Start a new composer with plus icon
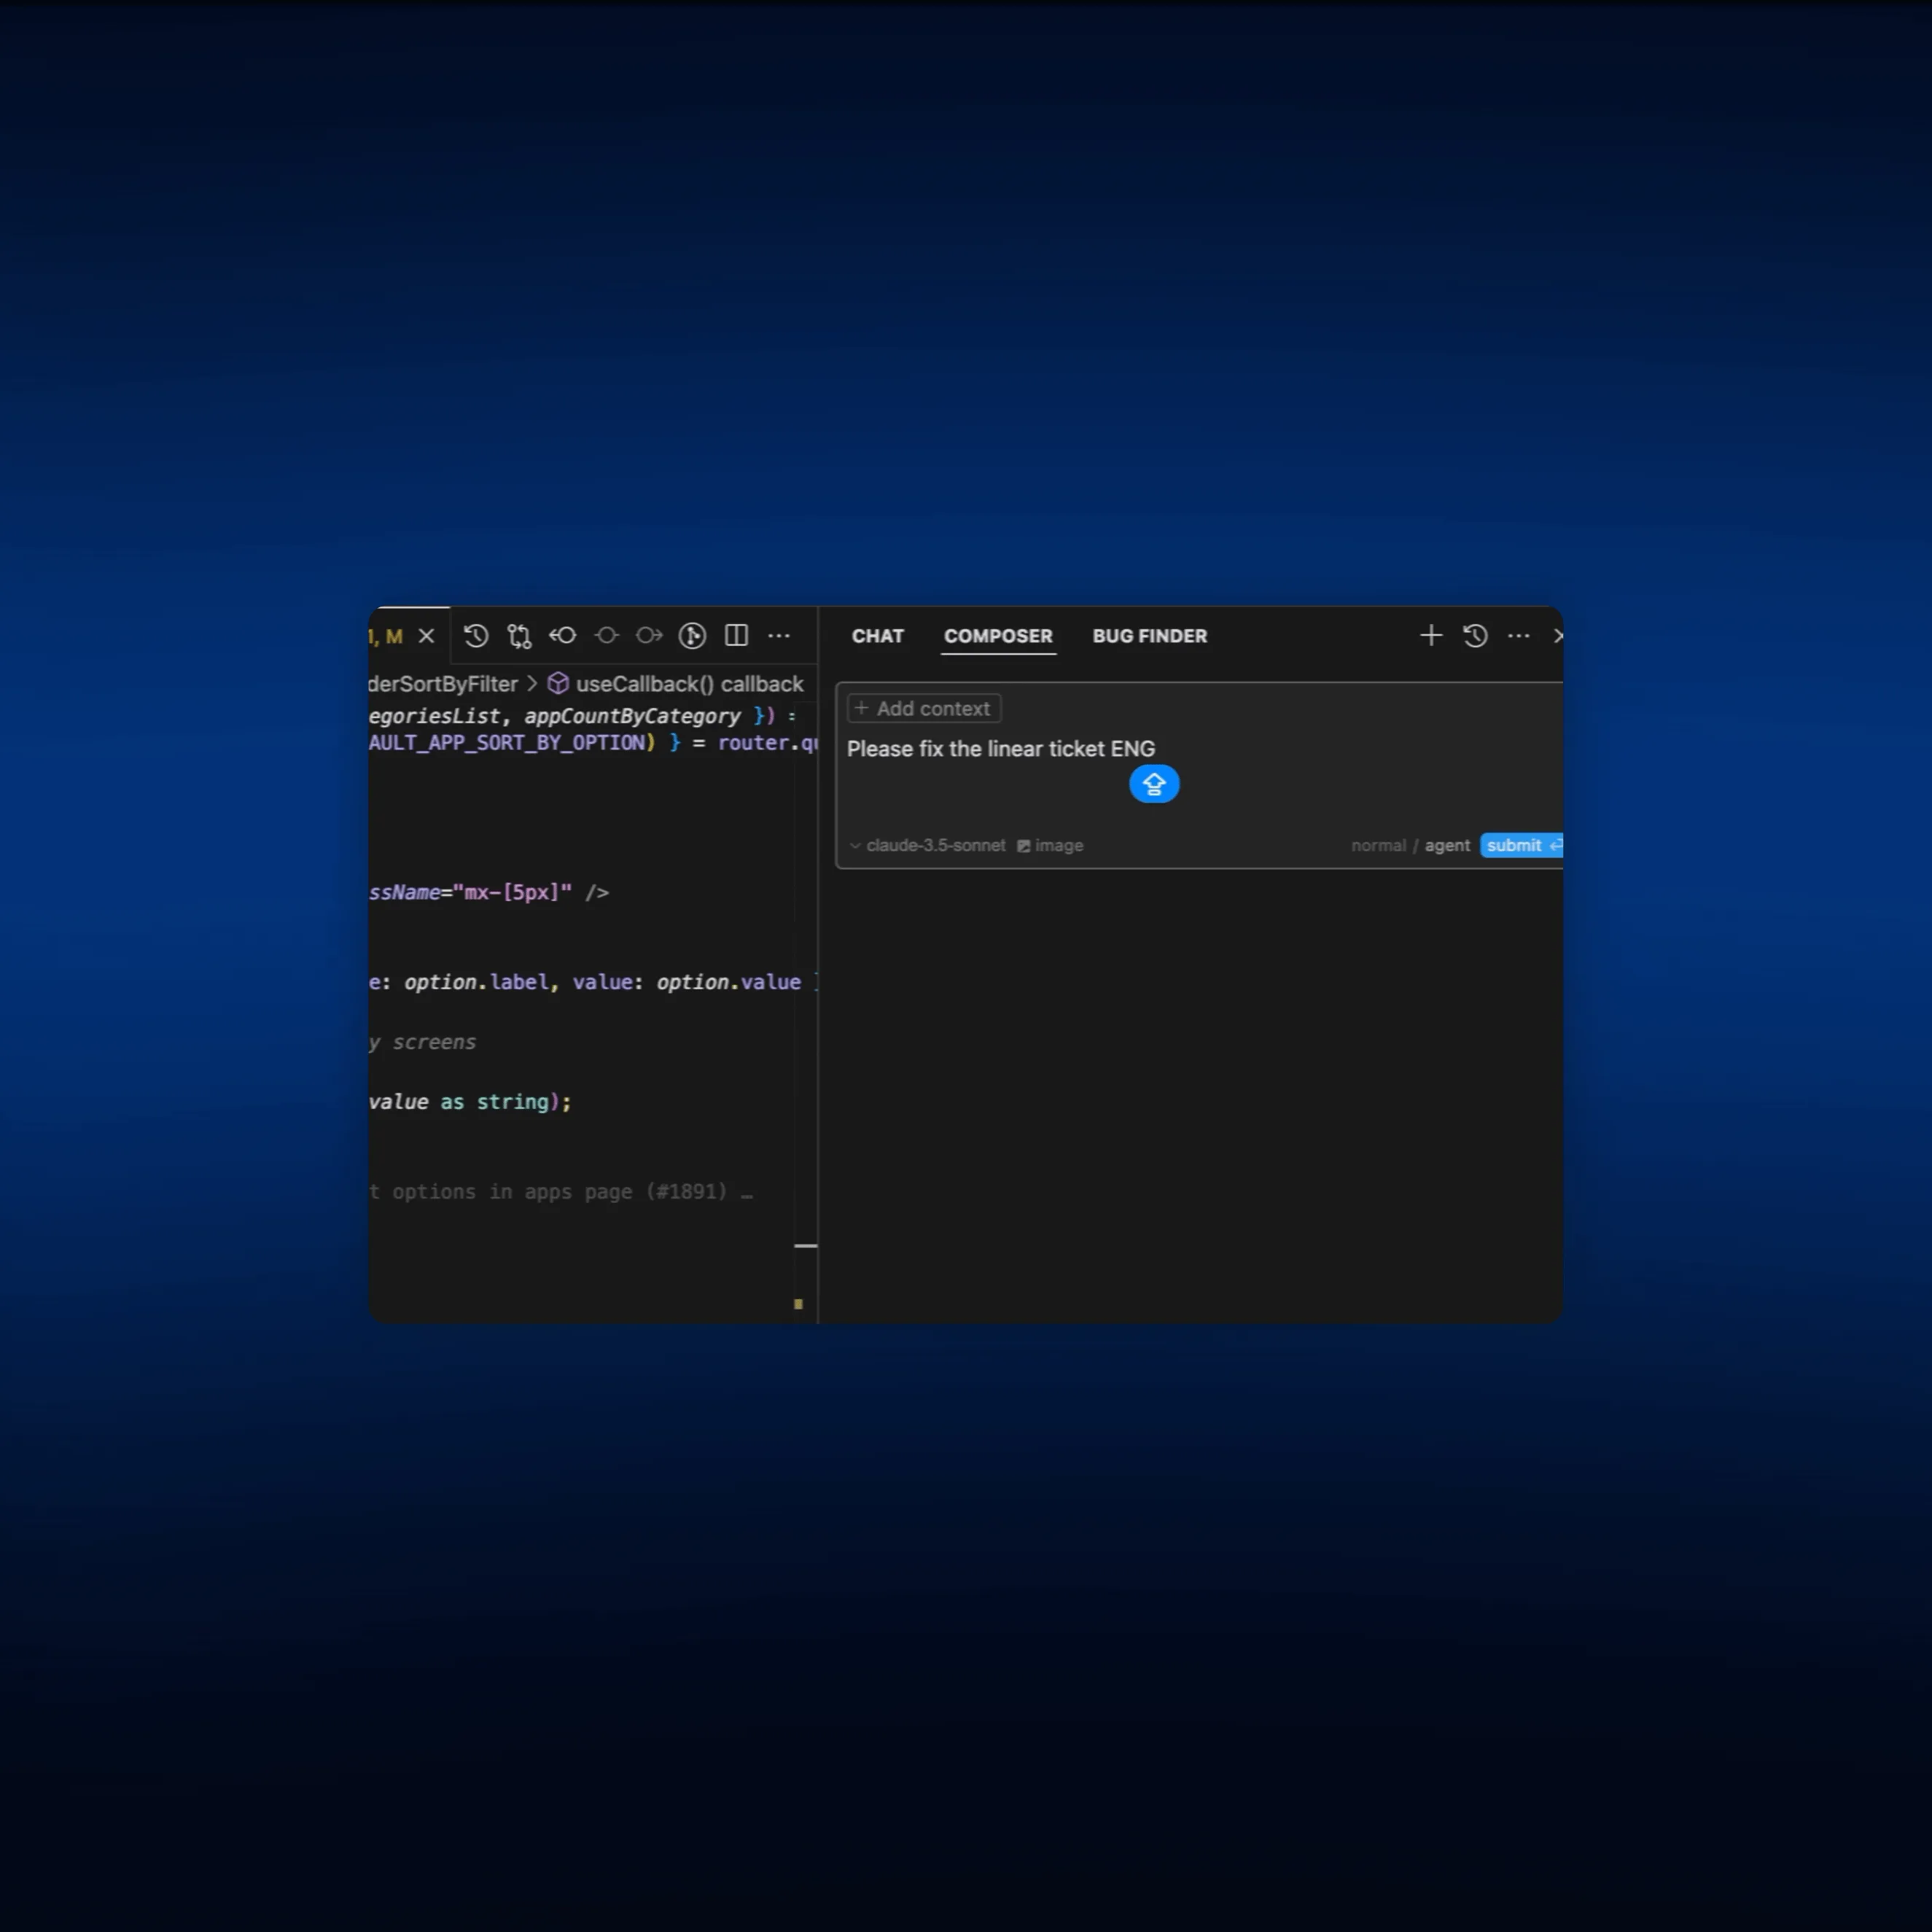Viewport: 1932px width, 1932px height. [1431, 636]
